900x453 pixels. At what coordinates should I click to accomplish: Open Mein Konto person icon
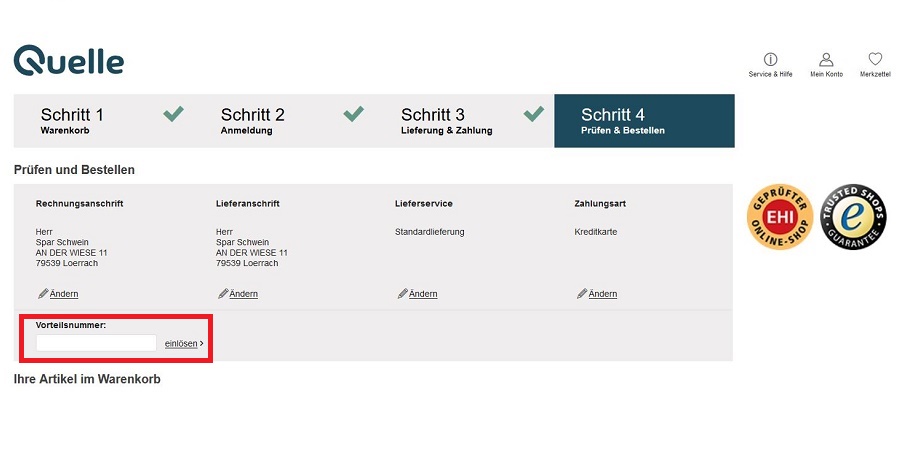tap(826, 59)
